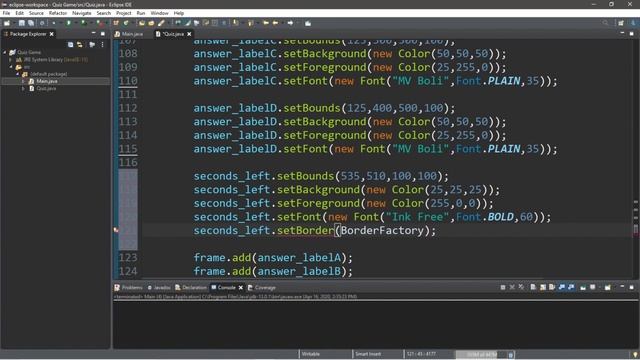Expand the JRE System Library node
640x360 pixels.
11,60
